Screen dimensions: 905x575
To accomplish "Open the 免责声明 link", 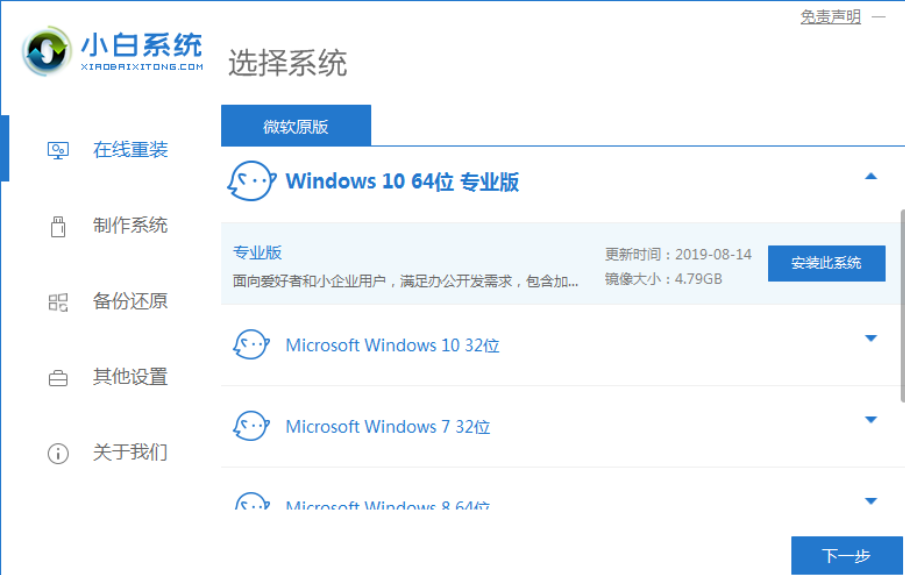I will pos(830,17).
